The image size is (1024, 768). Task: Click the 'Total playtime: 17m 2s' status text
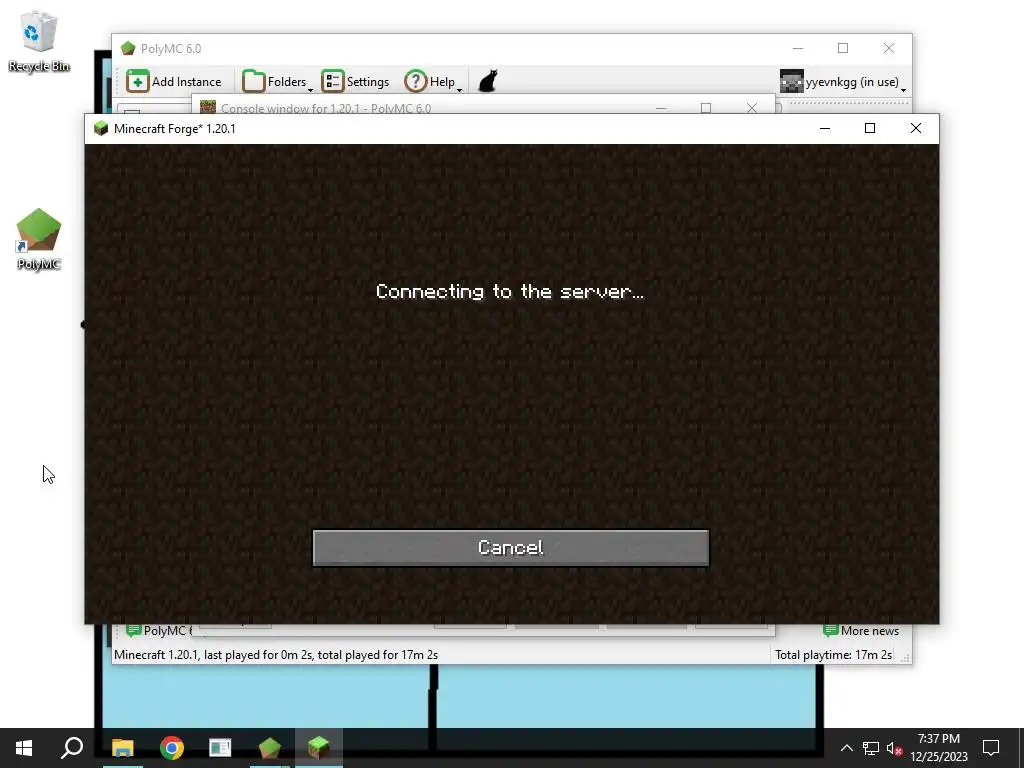point(833,654)
